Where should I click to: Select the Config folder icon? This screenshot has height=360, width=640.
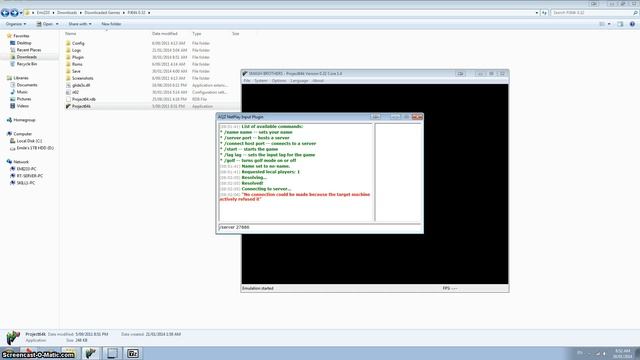(68, 43)
